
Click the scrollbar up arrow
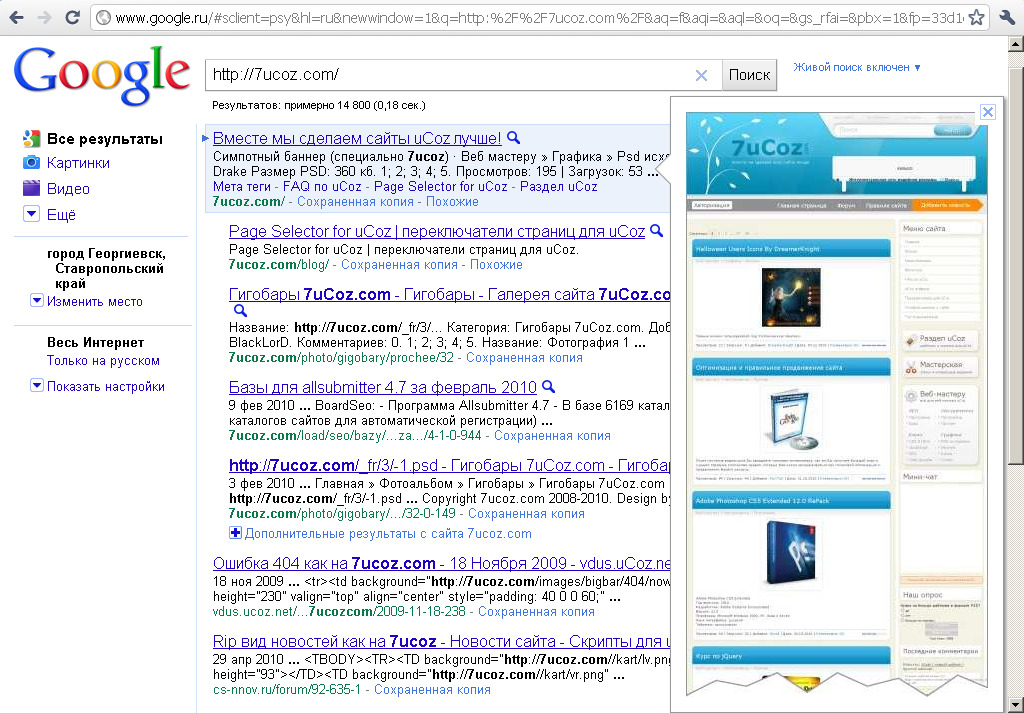click(x=1016, y=44)
